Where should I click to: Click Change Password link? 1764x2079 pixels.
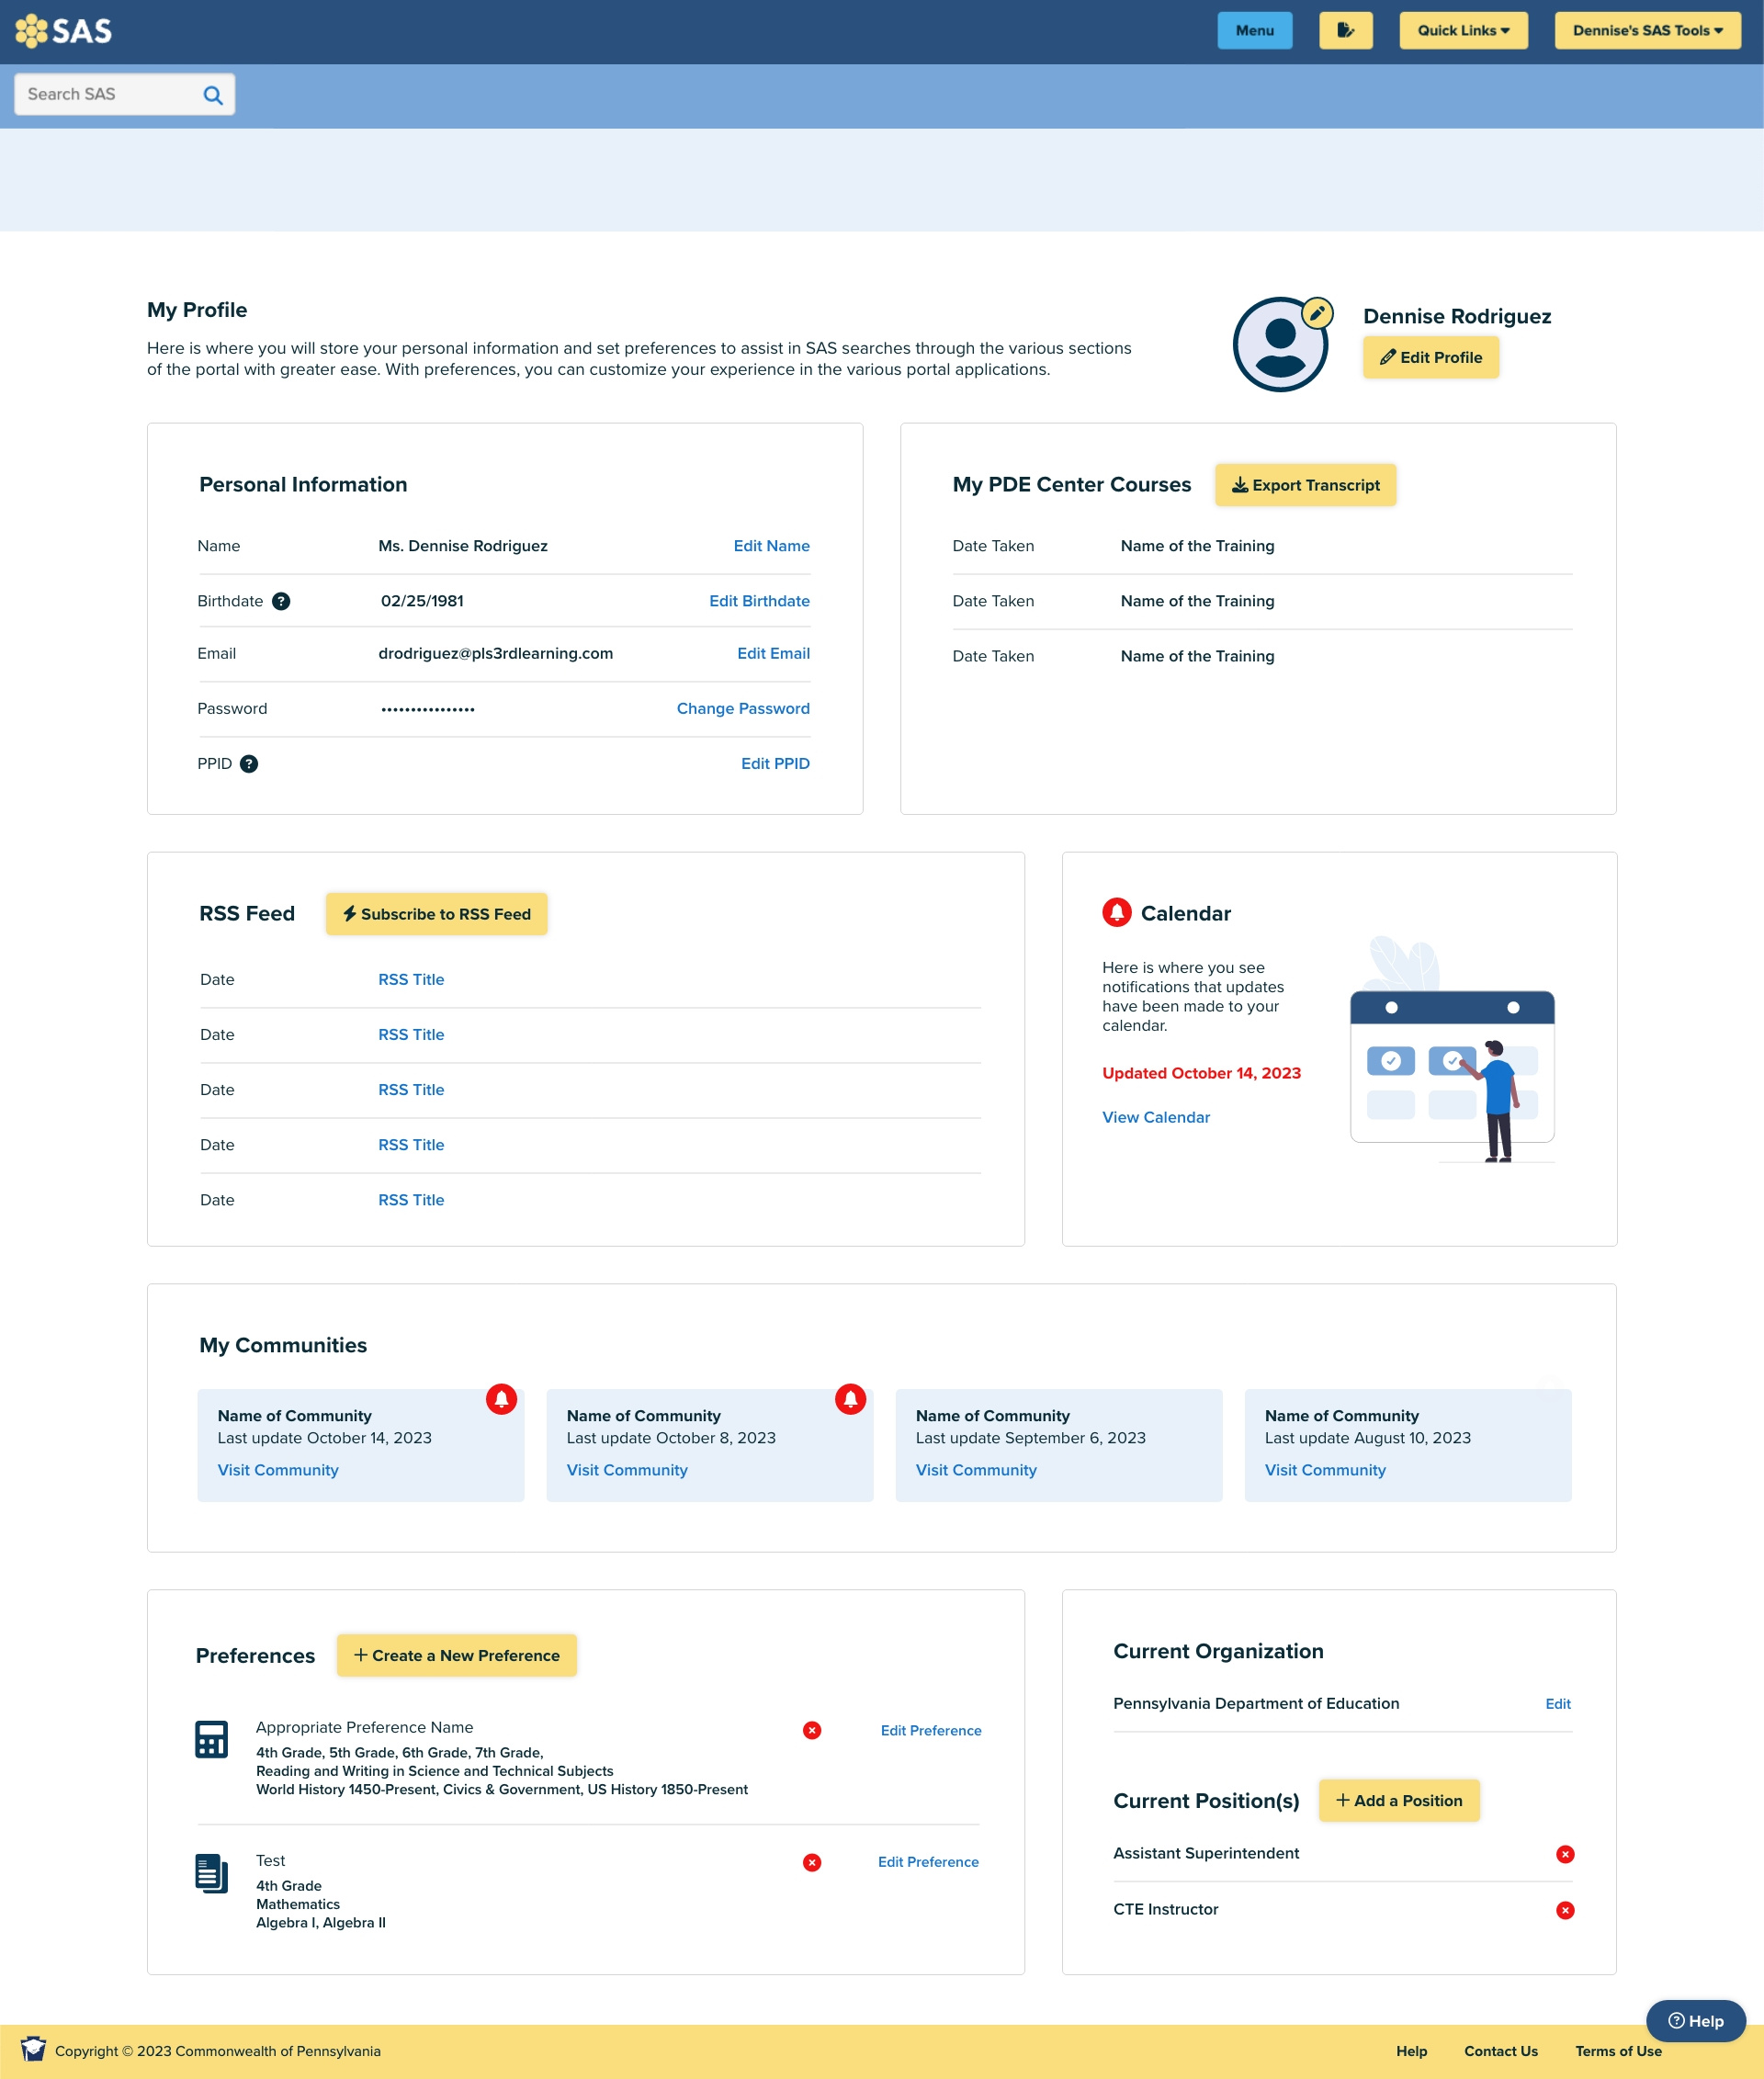pos(742,708)
